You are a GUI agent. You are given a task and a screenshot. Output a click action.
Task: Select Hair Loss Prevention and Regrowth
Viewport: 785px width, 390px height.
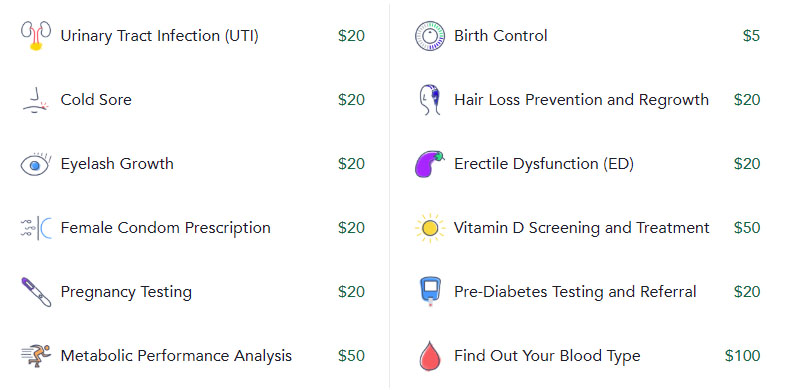[x=581, y=100]
